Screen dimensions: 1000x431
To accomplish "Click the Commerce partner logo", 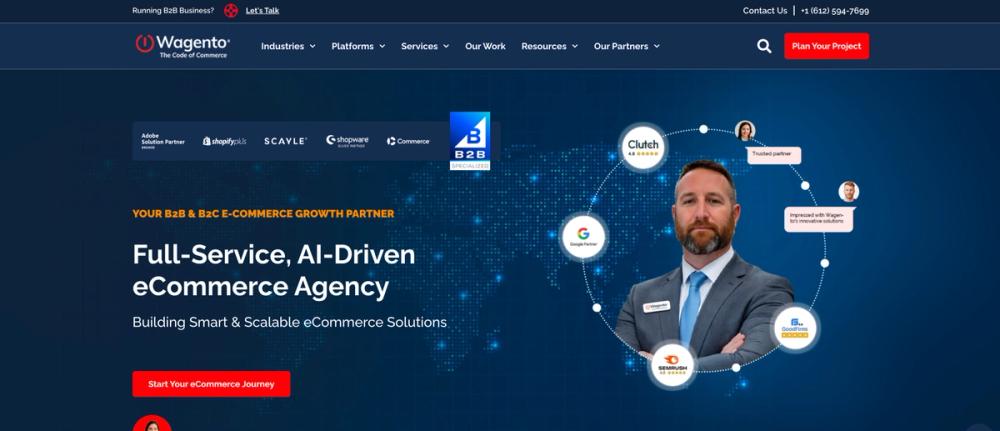I will pos(408,141).
